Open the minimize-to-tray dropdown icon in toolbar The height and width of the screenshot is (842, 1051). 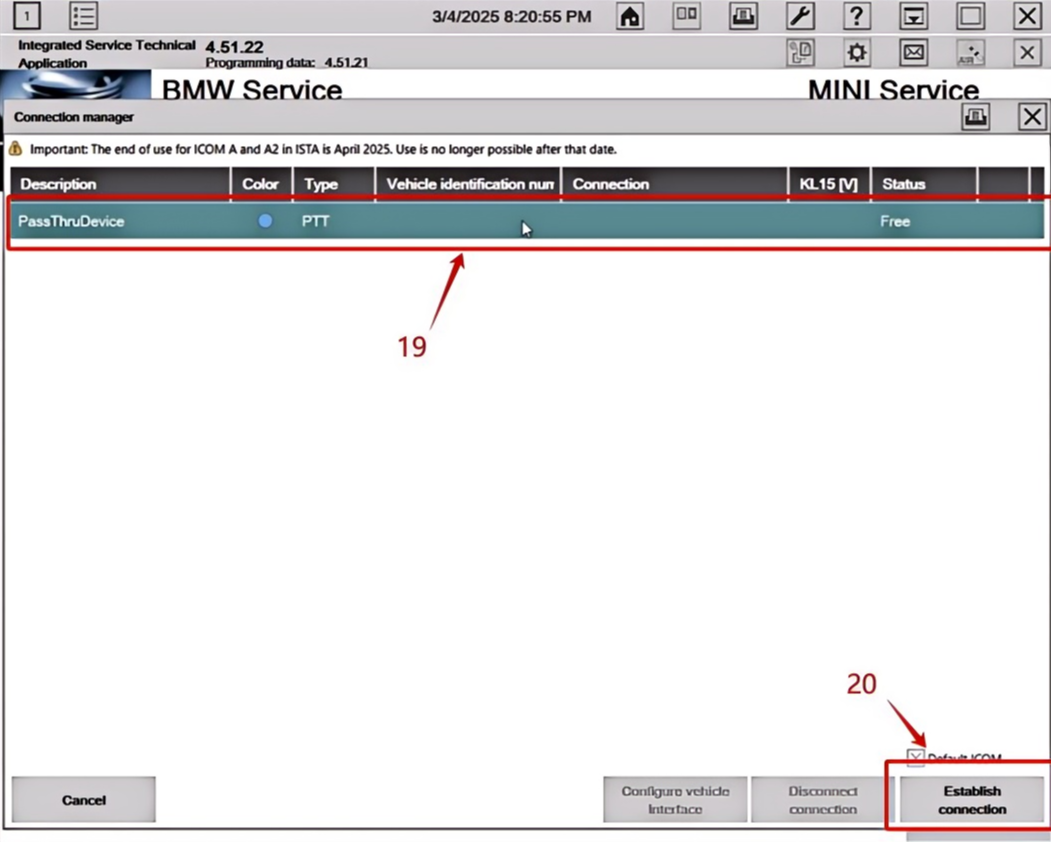pos(913,16)
